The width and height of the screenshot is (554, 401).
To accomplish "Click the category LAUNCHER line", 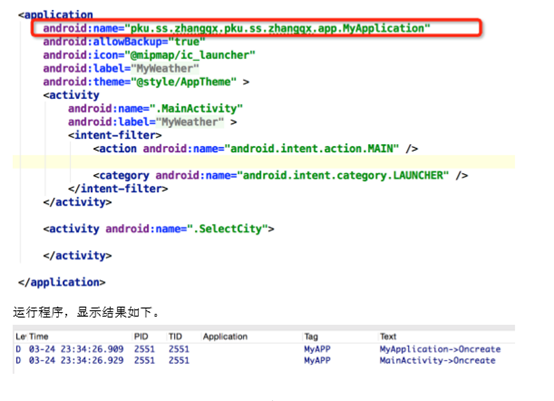I will [x=281, y=176].
